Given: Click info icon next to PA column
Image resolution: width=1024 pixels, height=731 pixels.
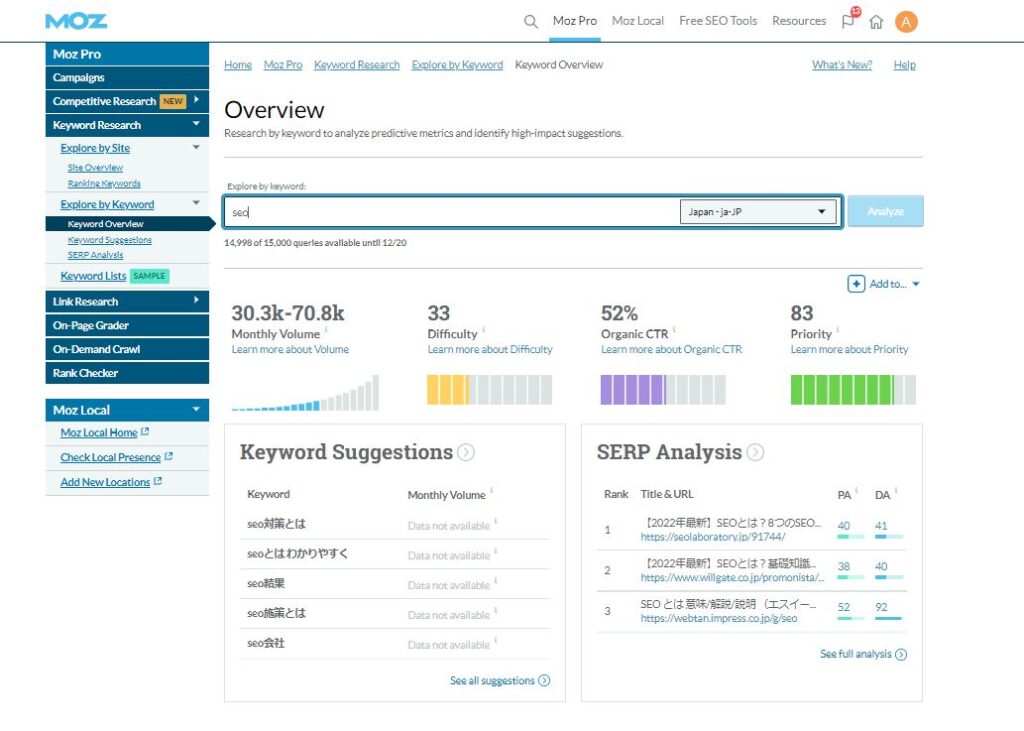Looking at the screenshot, I should click(x=856, y=490).
